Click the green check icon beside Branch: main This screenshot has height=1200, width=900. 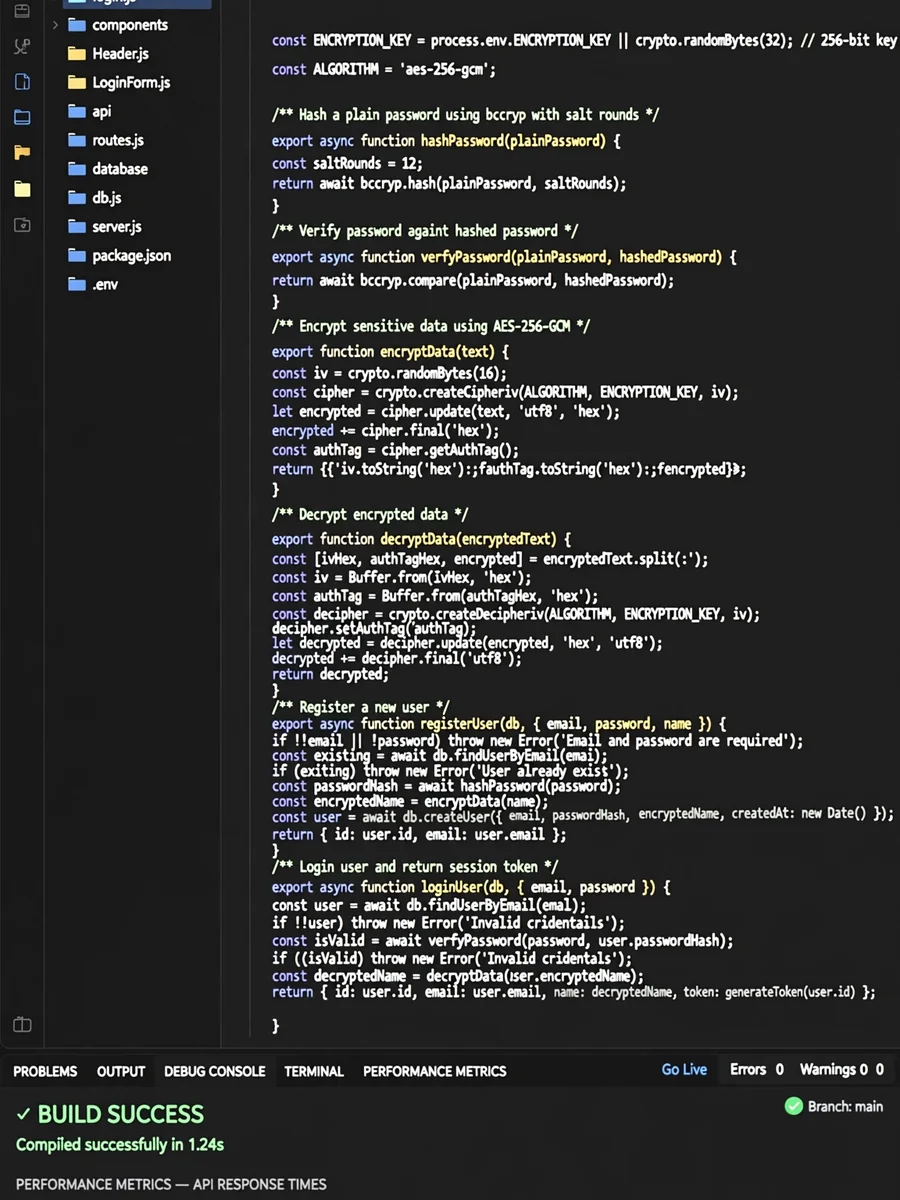[x=794, y=1106]
